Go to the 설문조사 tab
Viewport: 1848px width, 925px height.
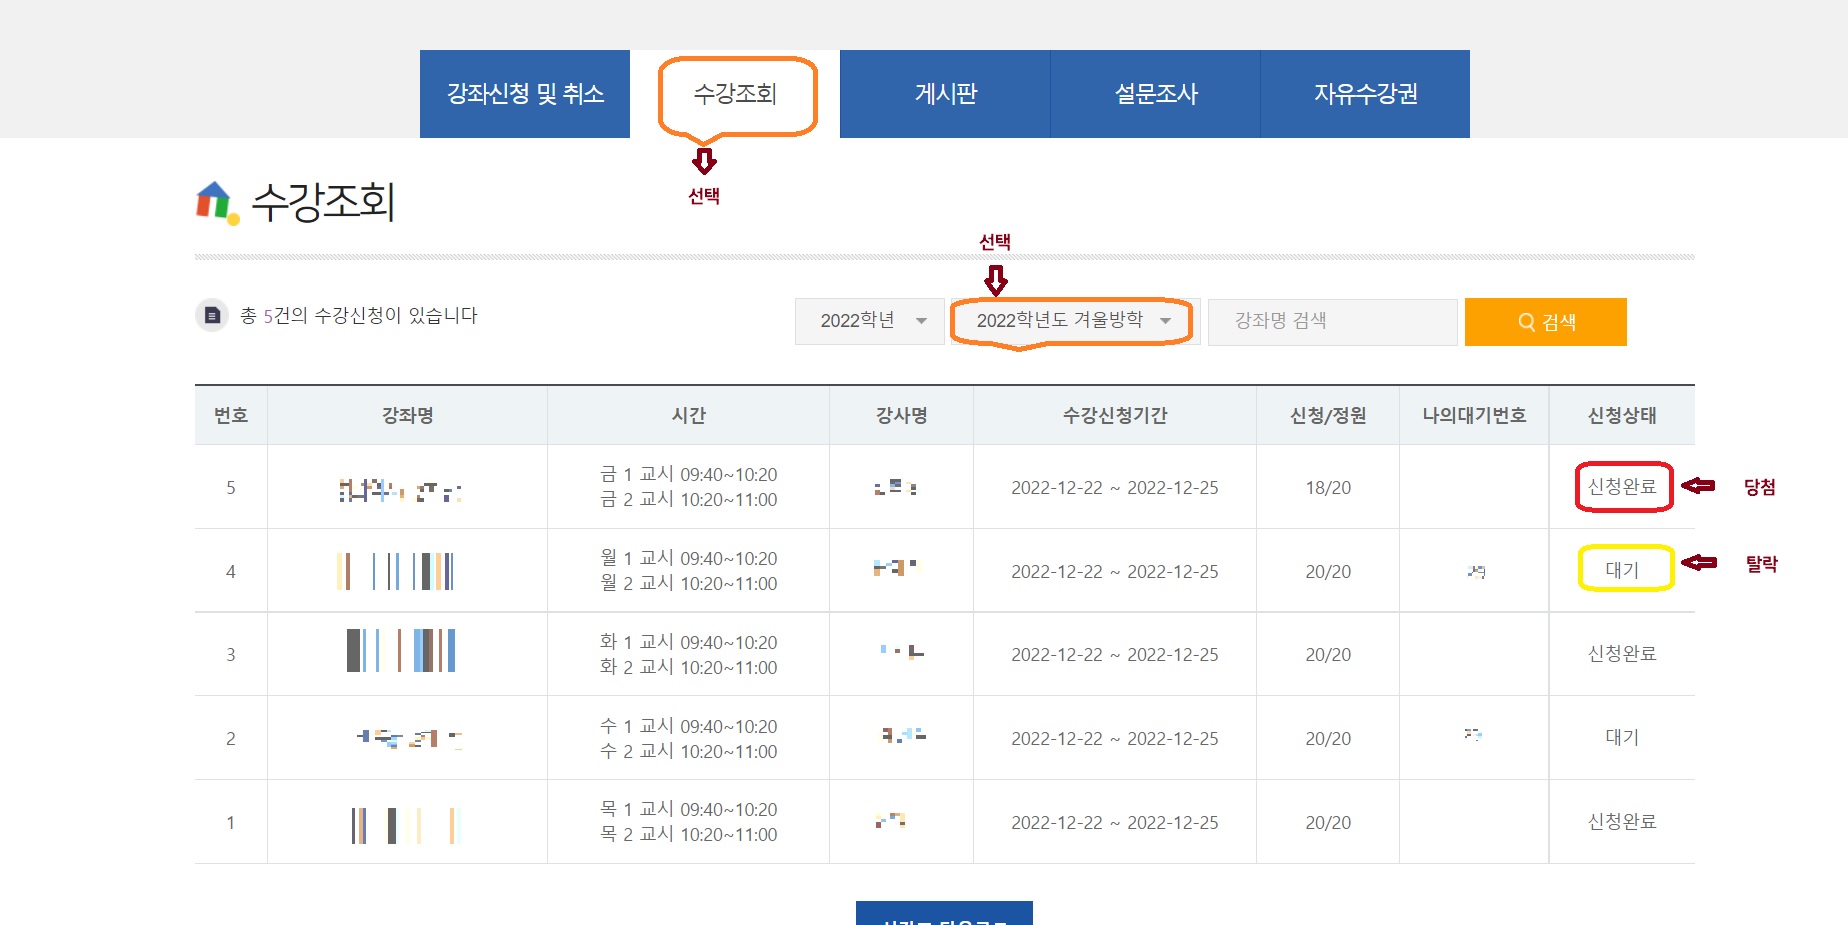tap(1155, 94)
